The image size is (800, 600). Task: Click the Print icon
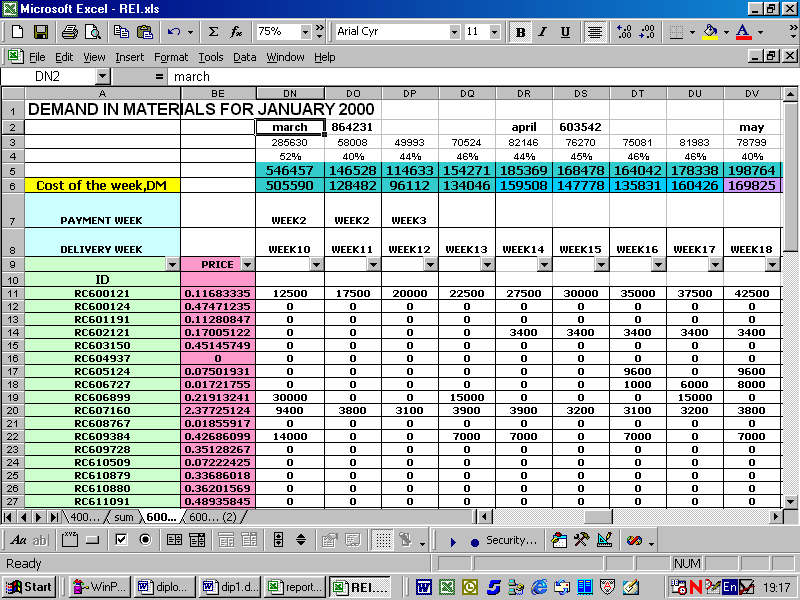[x=70, y=32]
